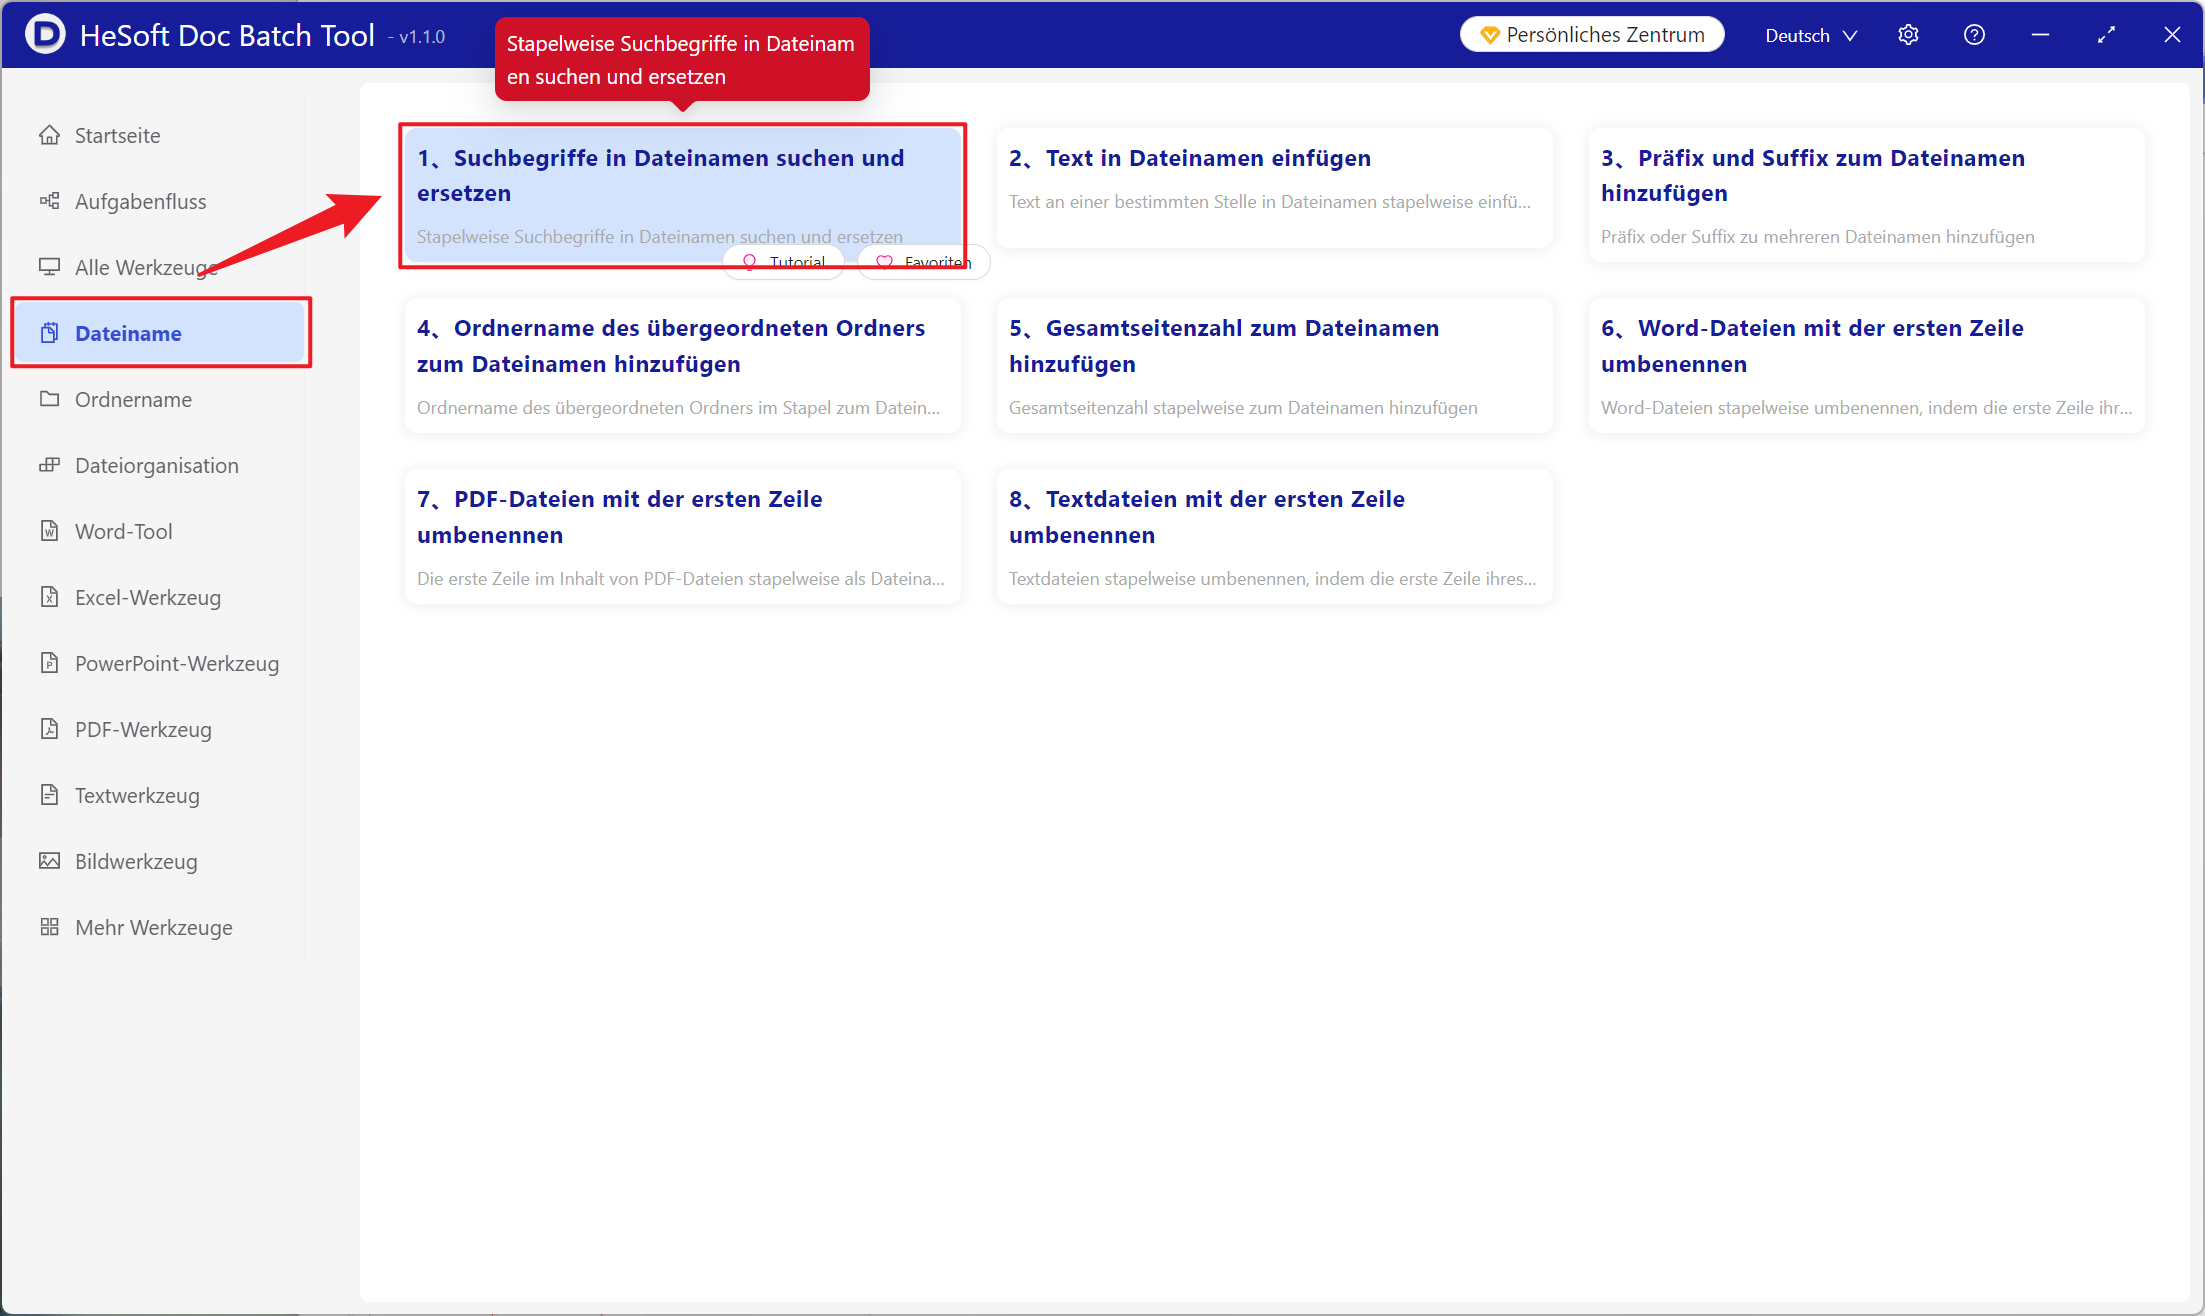Click the Bildwerkzeug image icon
Screen dimensions: 2205x1316
point(49,861)
